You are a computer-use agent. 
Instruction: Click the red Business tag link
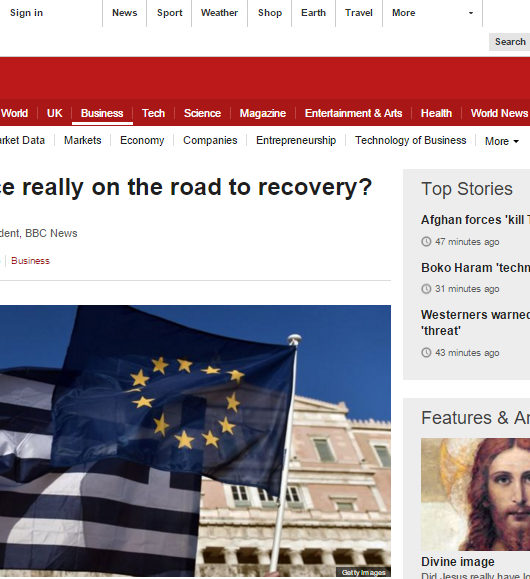pyautogui.click(x=30, y=261)
